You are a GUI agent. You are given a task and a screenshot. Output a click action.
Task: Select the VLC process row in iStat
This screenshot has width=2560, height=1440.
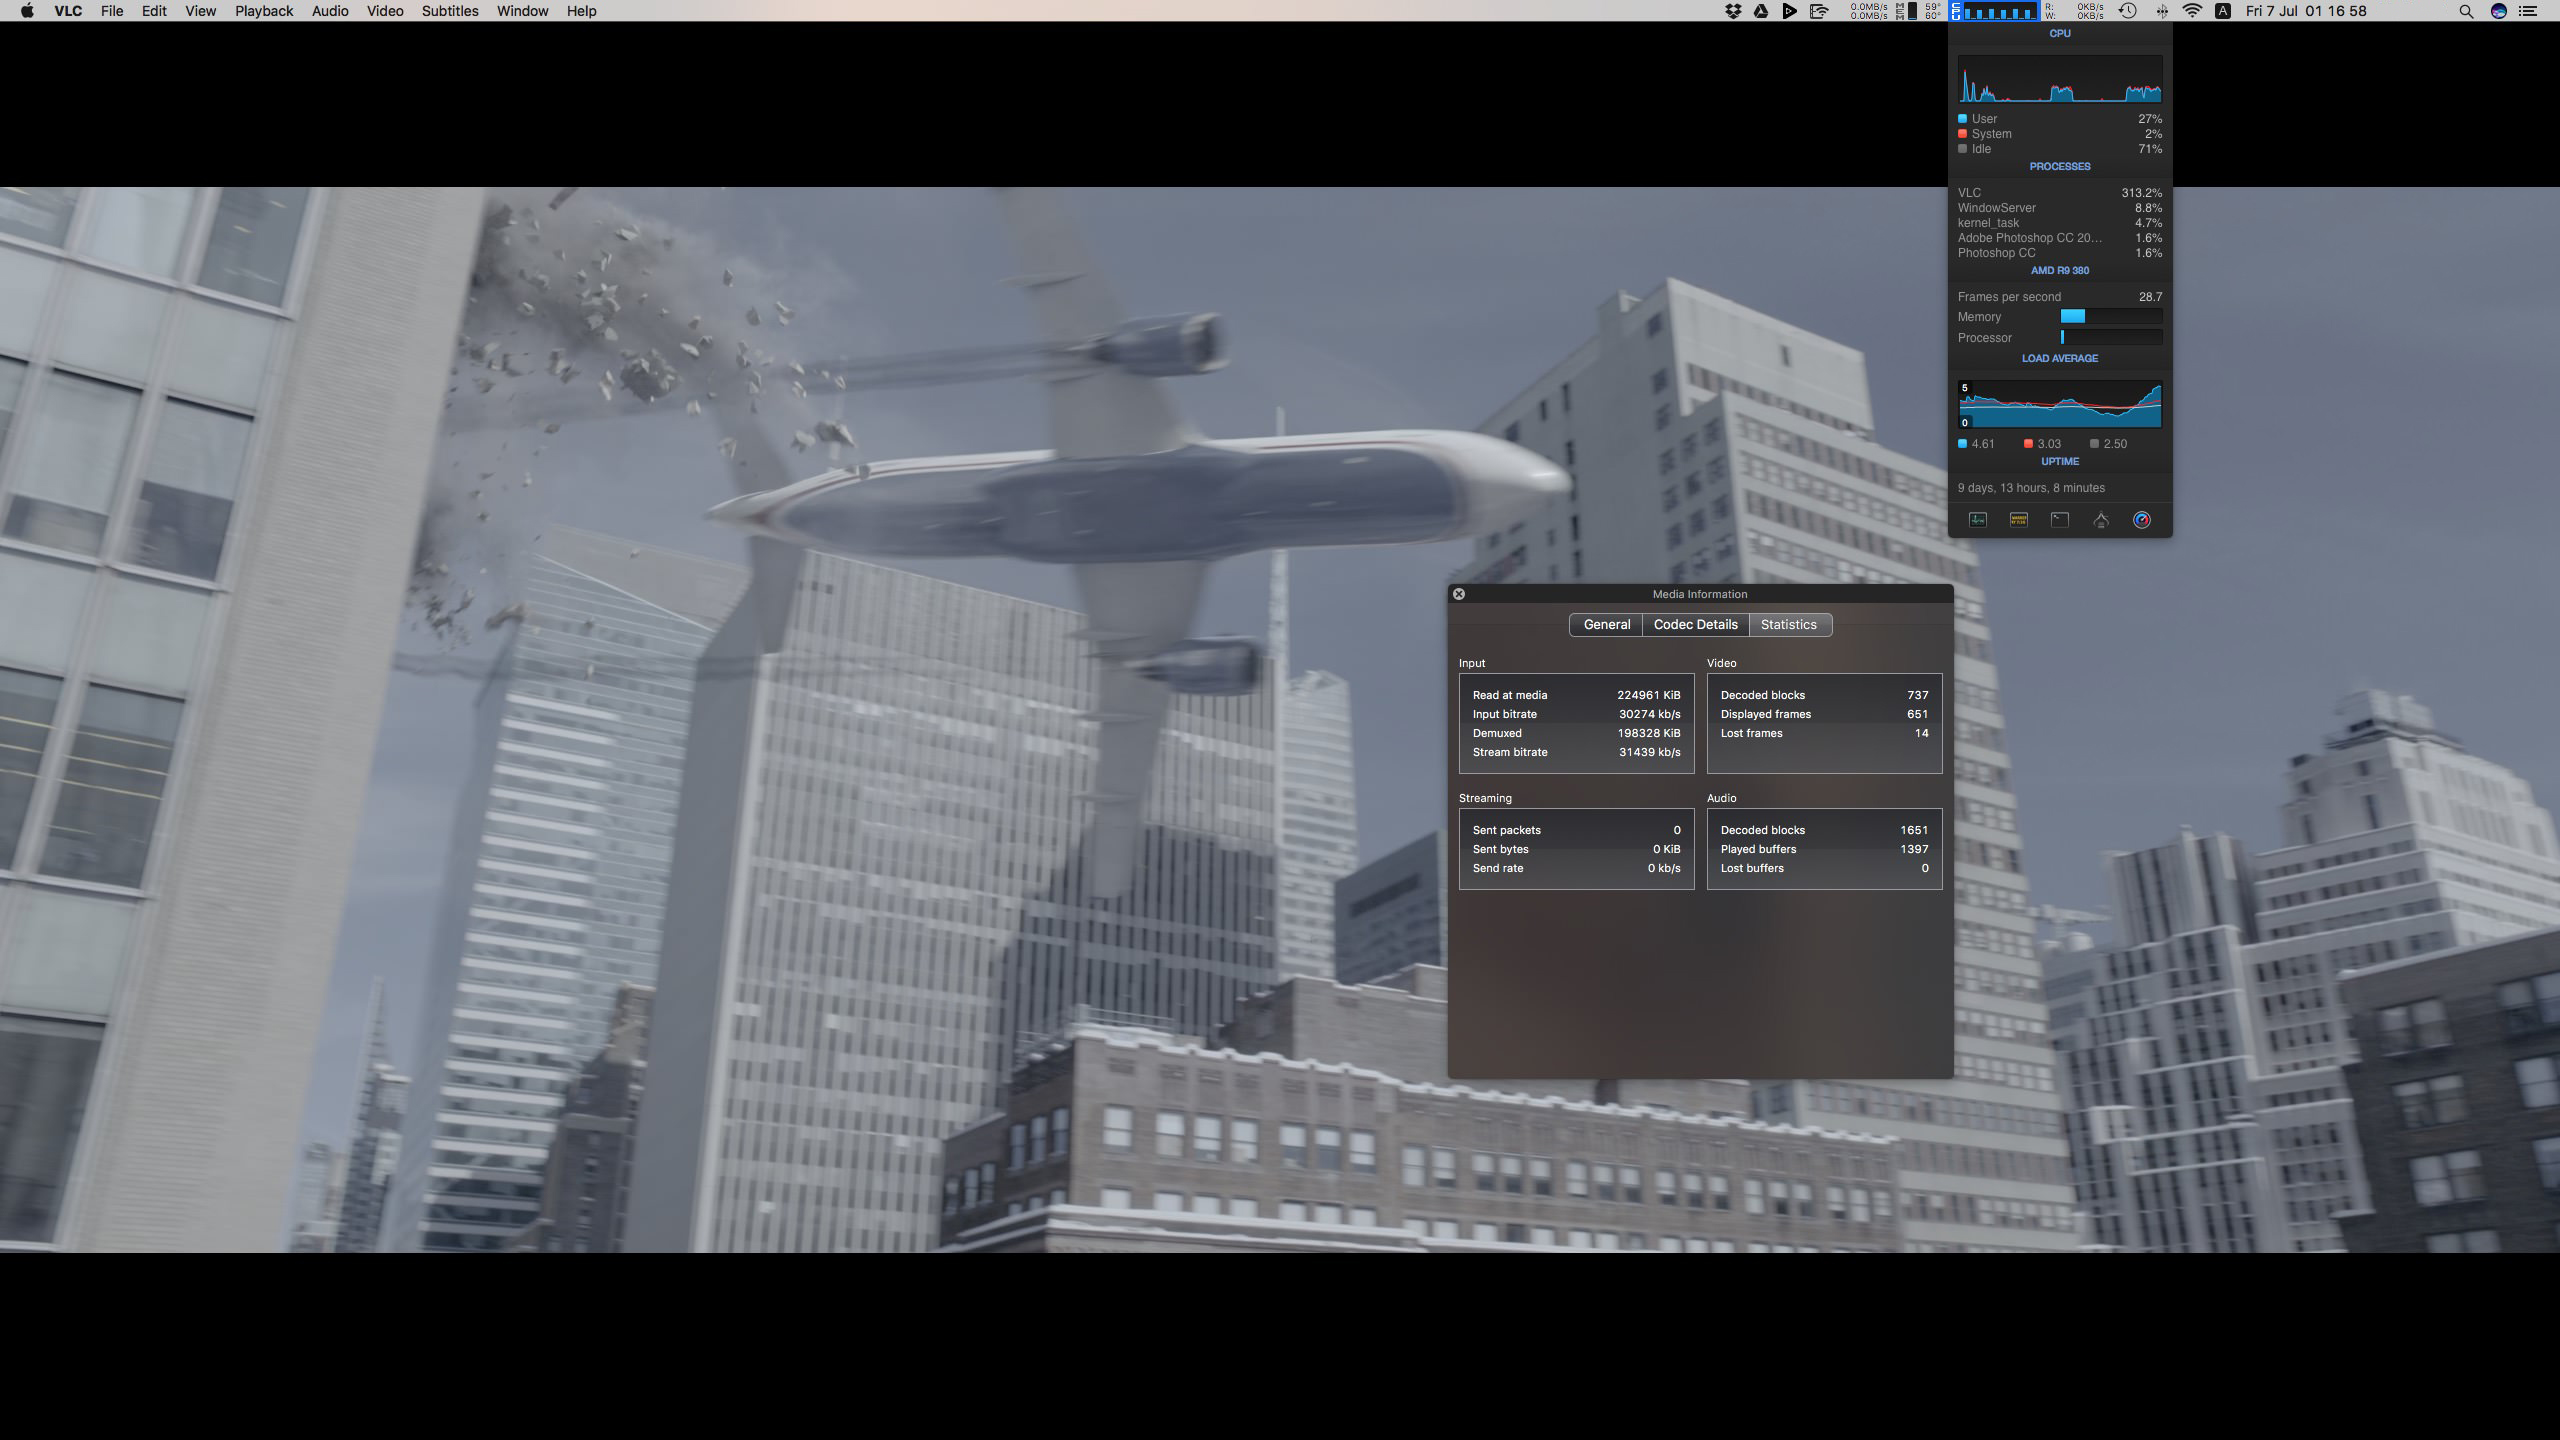pos(2060,193)
